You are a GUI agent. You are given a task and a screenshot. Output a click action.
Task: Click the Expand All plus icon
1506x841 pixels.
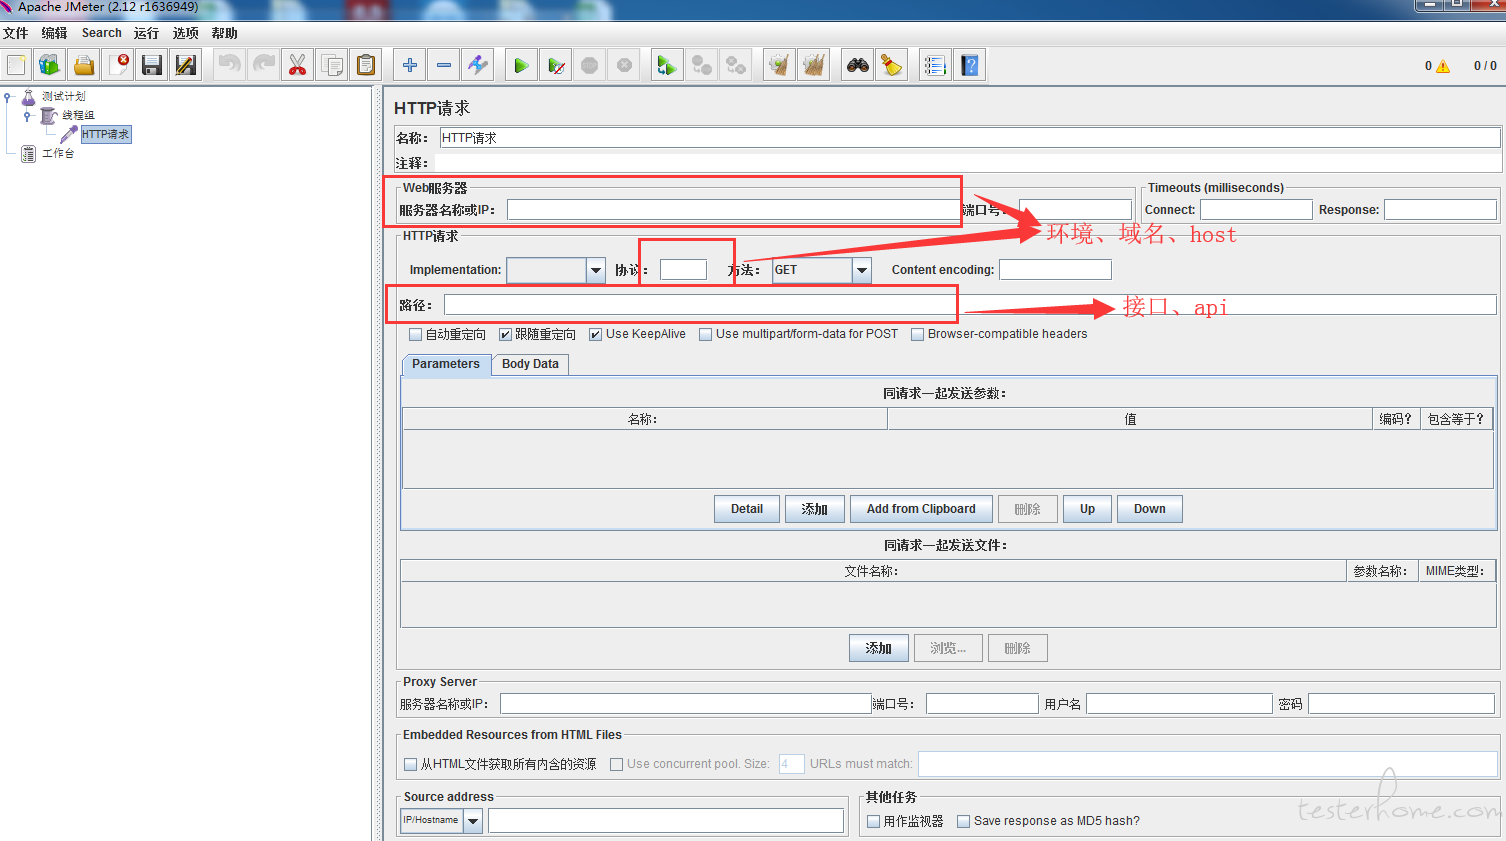[x=410, y=65]
